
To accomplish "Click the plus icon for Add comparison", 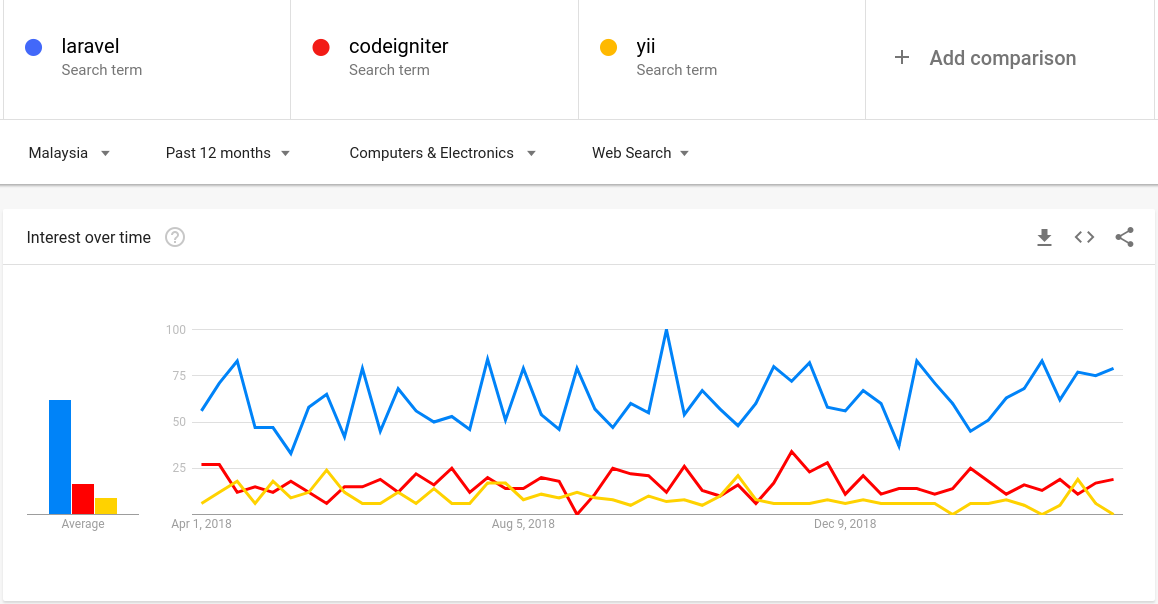I will pyautogui.click(x=902, y=58).
